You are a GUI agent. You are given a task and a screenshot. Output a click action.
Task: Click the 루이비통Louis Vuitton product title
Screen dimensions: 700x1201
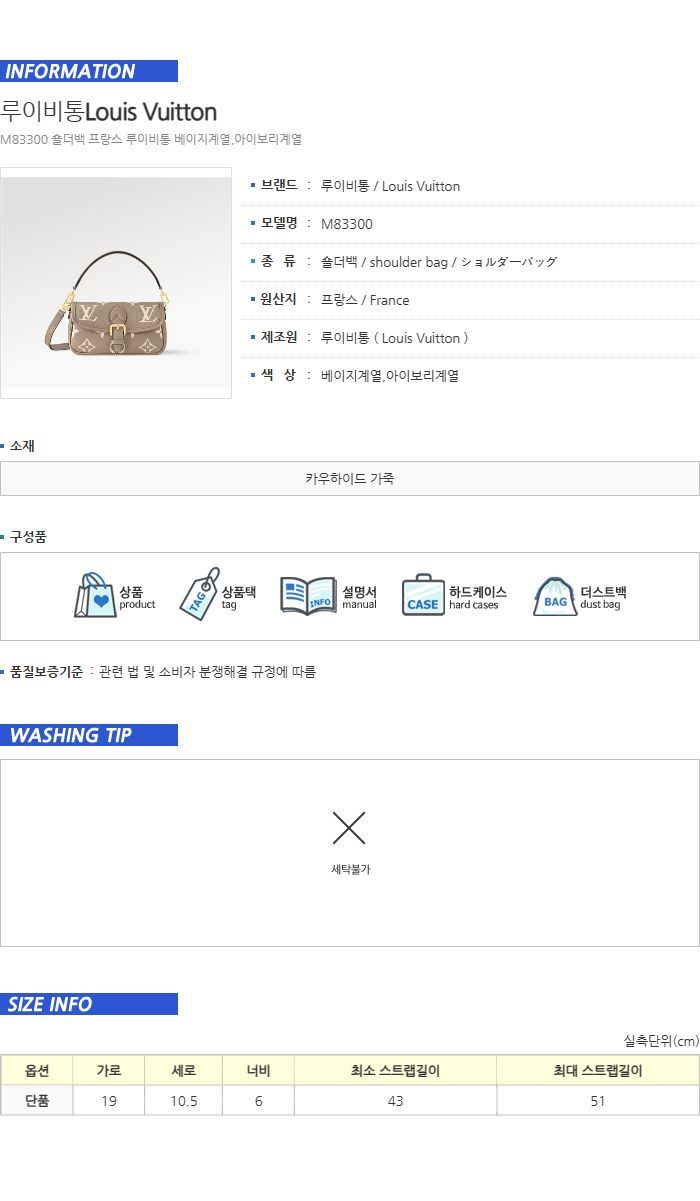(x=109, y=111)
